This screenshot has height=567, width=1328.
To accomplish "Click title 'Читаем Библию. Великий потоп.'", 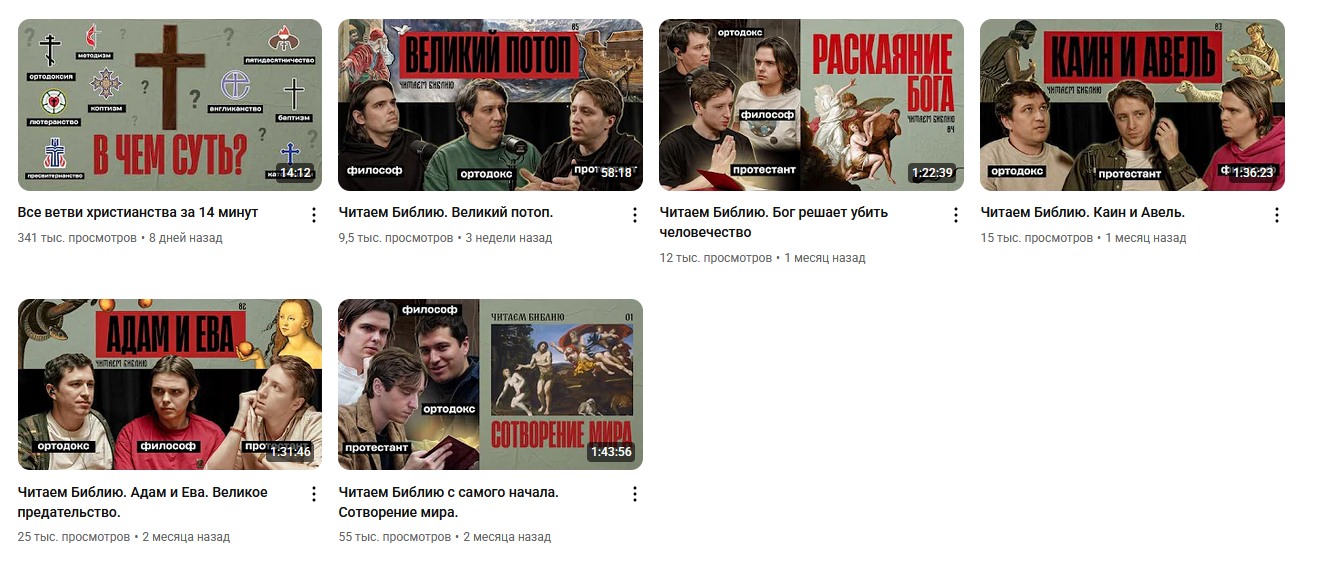I will (446, 212).
